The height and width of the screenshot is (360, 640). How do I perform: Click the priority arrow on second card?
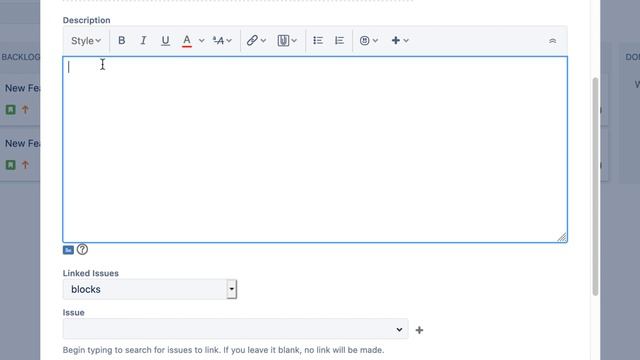25,164
